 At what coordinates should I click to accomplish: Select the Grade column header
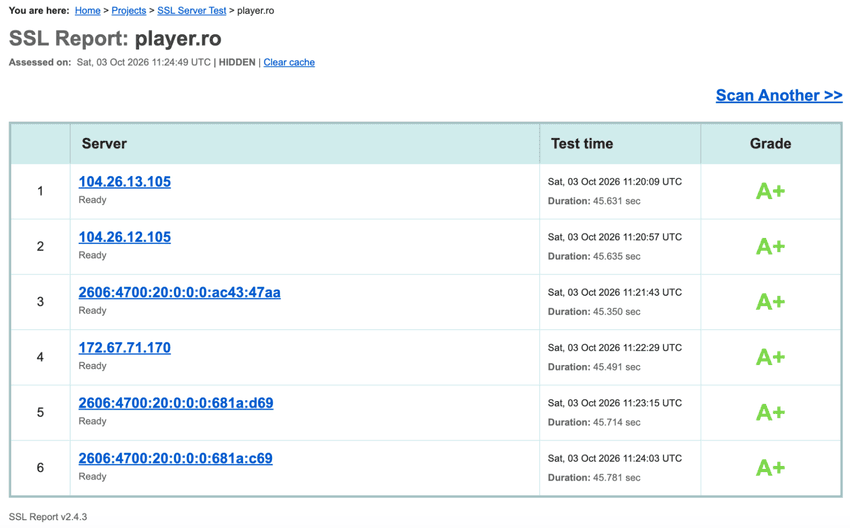tap(770, 144)
